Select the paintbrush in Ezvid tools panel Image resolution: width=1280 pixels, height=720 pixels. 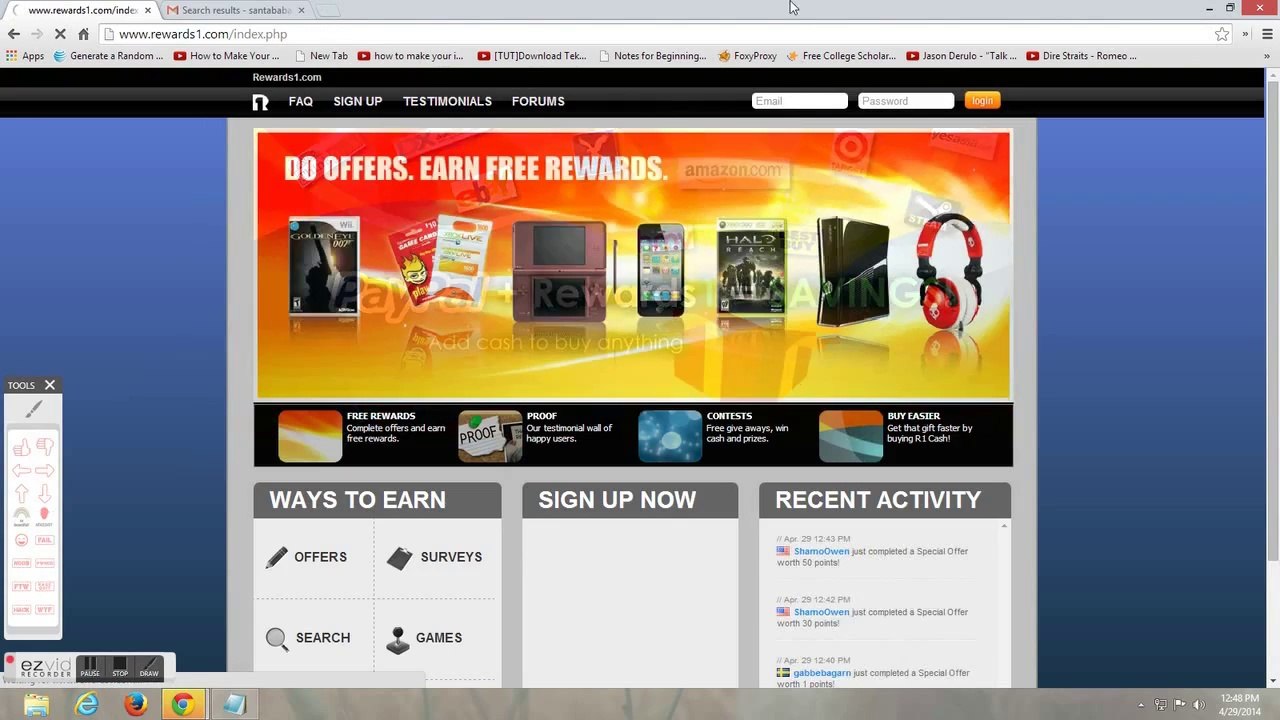tap(33, 409)
